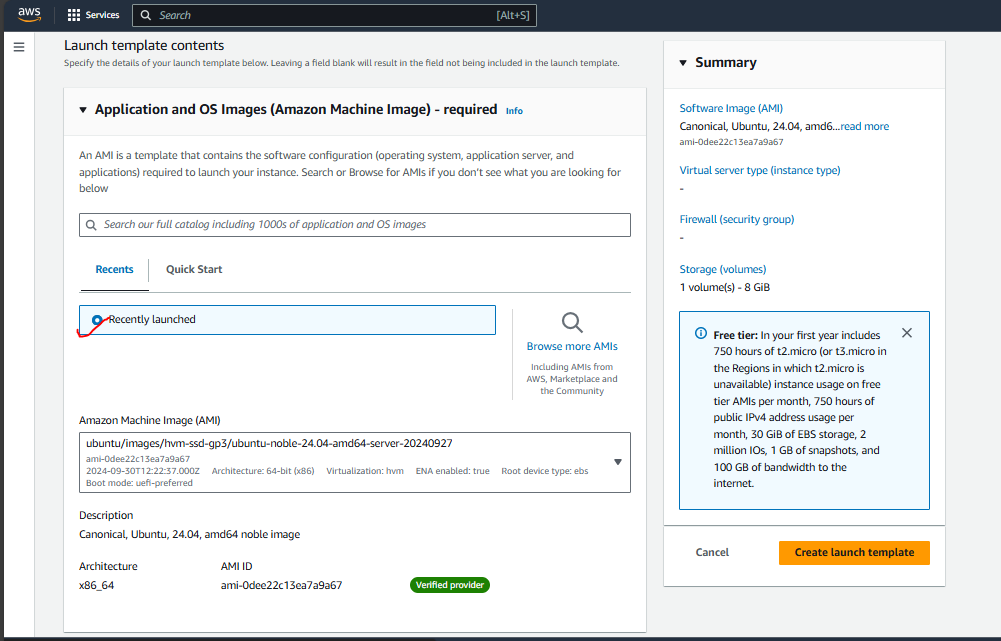This screenshot has height=641, width=1001.
Task: Click the Create launch template button
Action: (x=854, y=552)
